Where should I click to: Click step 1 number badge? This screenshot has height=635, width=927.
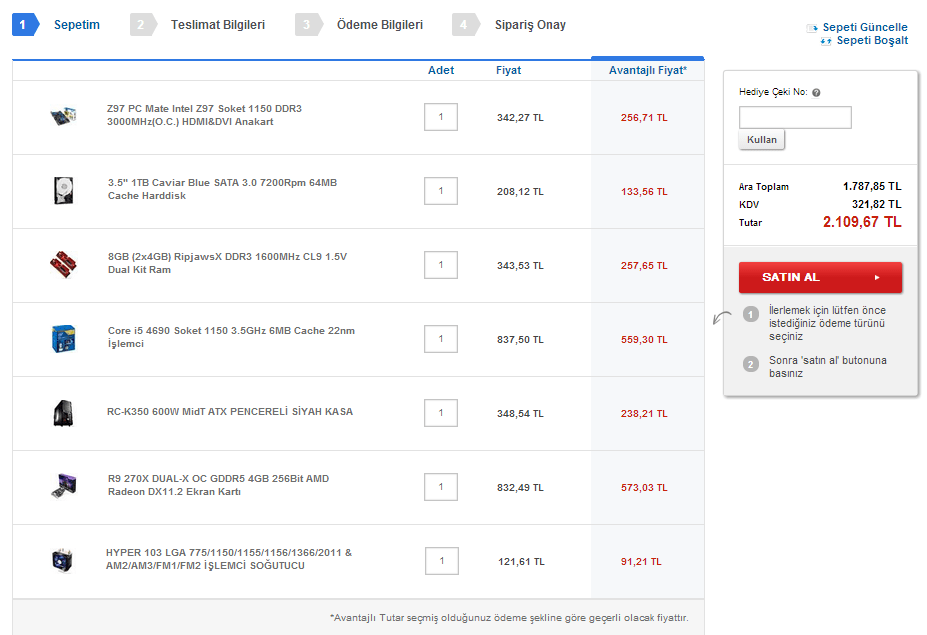24,25
